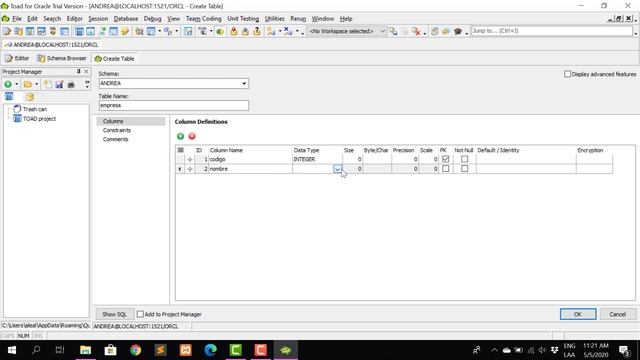Screen dimensions: 640x360
Task: Click the Jump to search field
Action: [551, 31]
